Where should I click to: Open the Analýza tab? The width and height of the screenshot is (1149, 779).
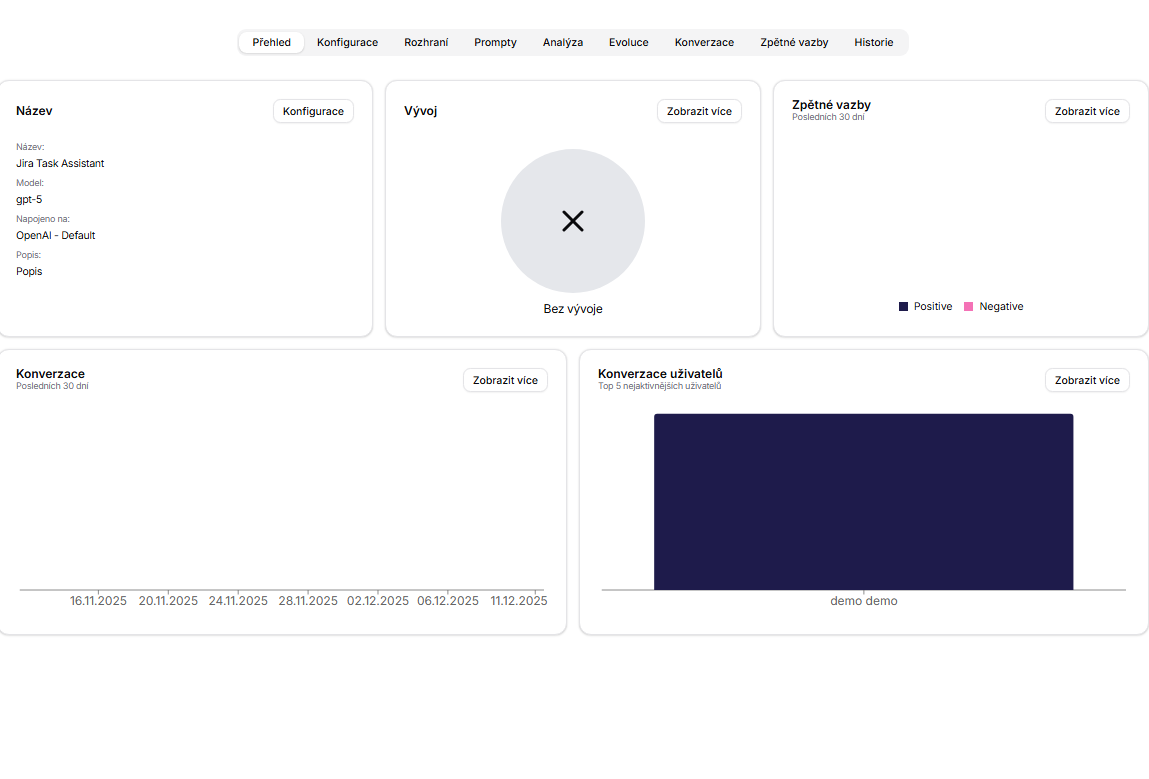562,42
